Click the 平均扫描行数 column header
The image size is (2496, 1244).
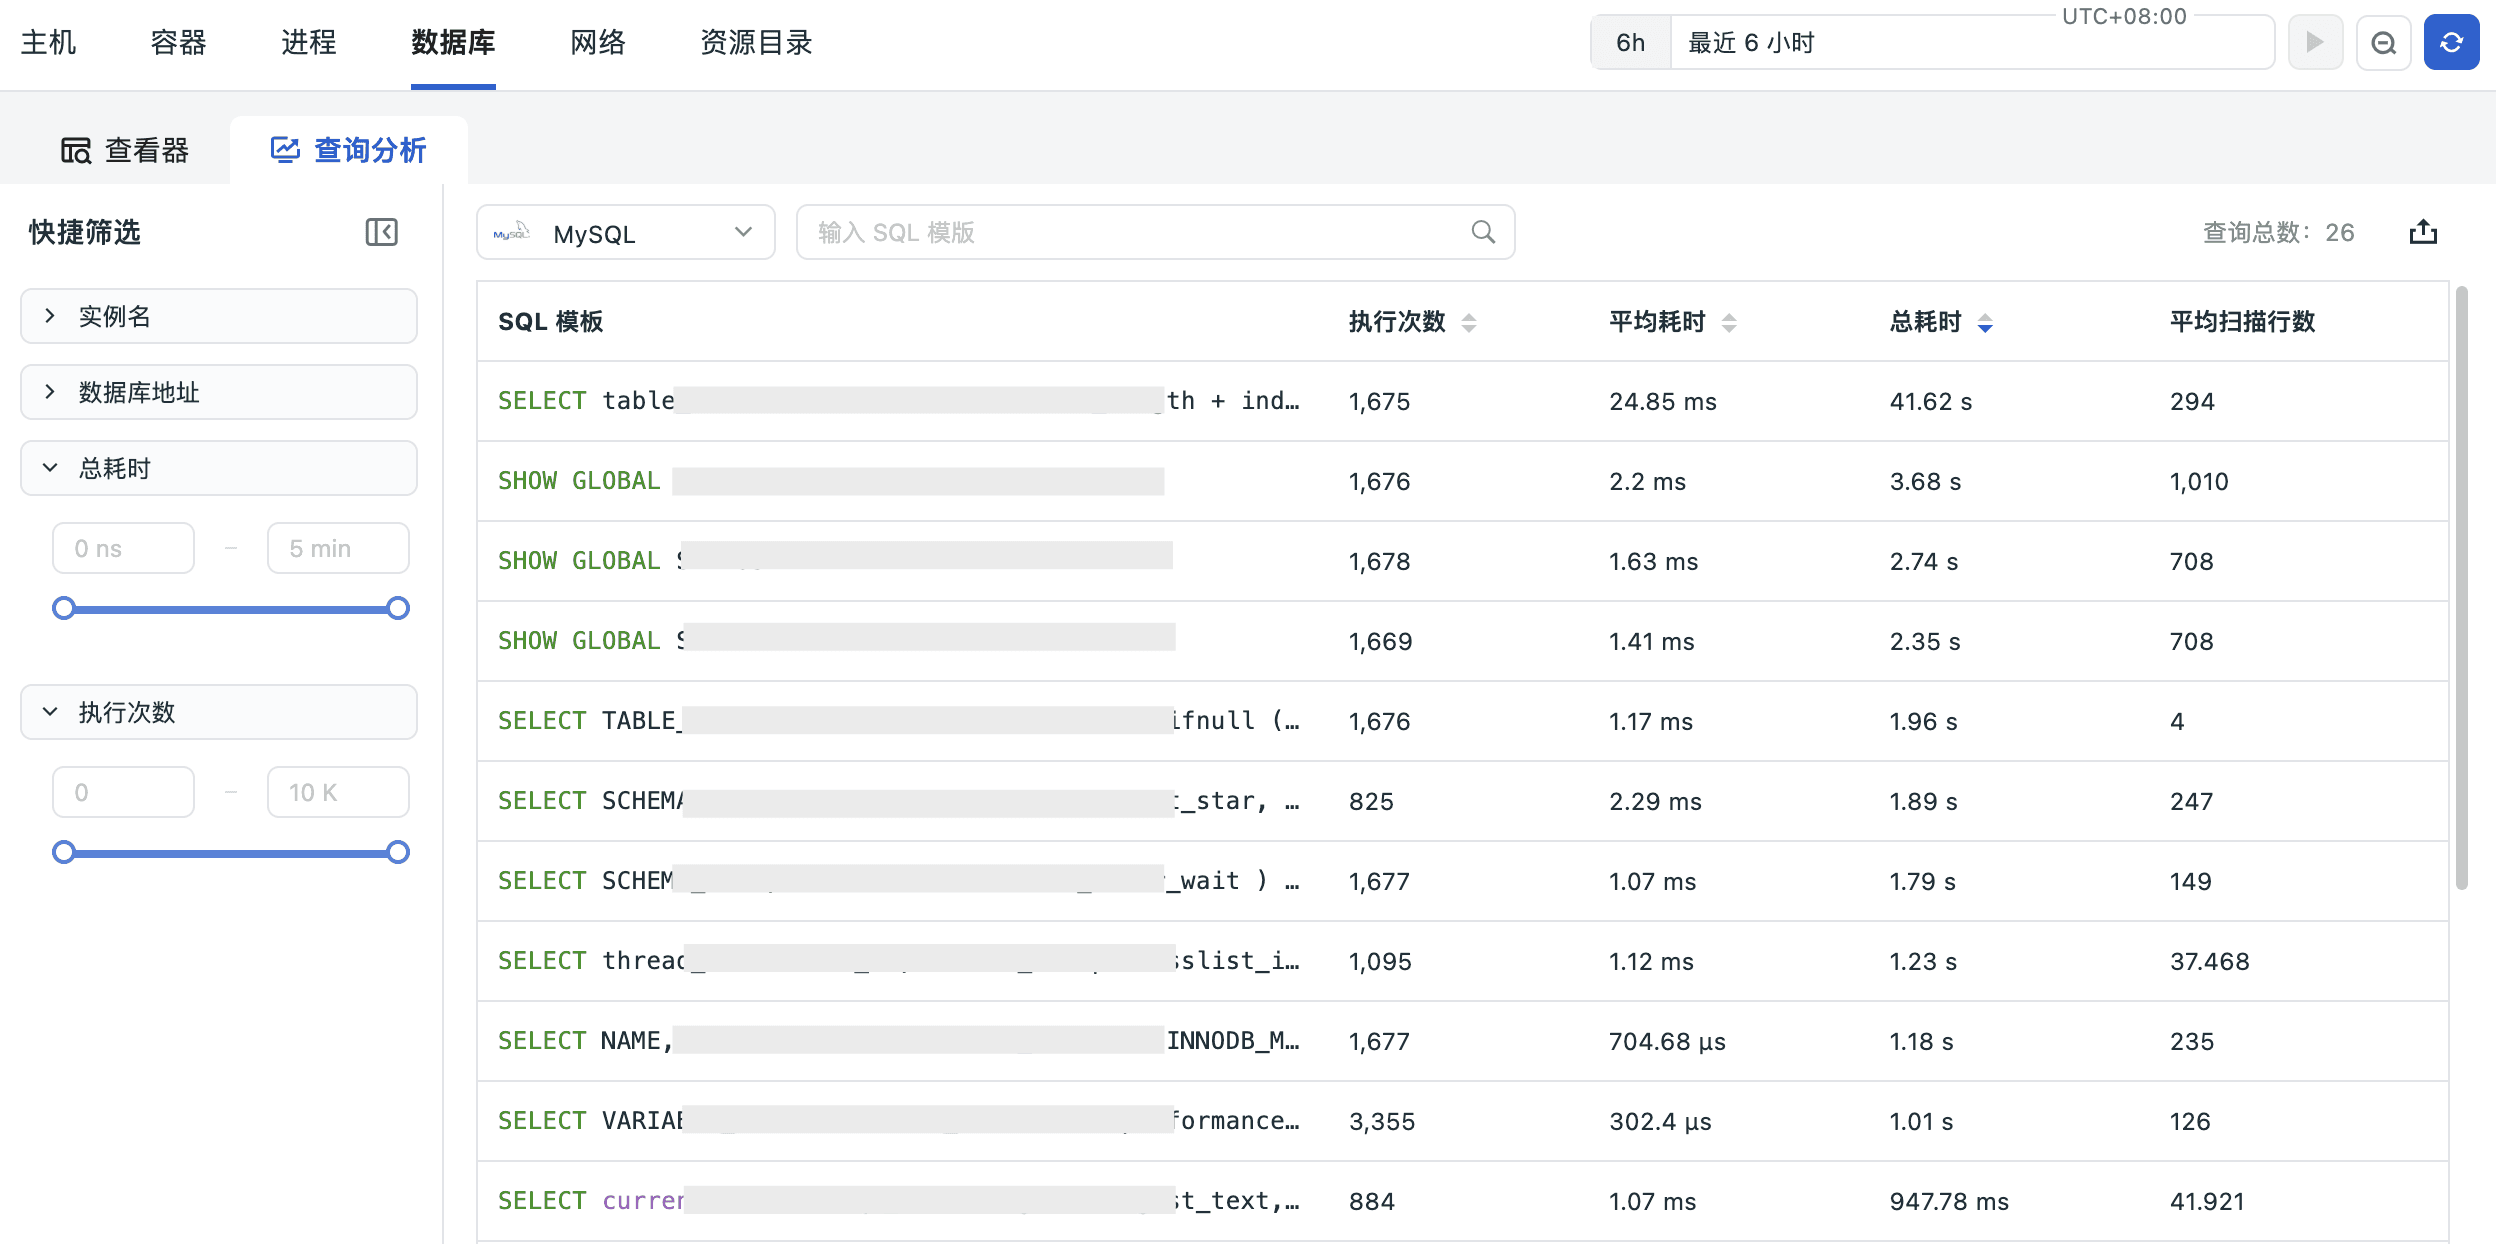pos(2242,322)
